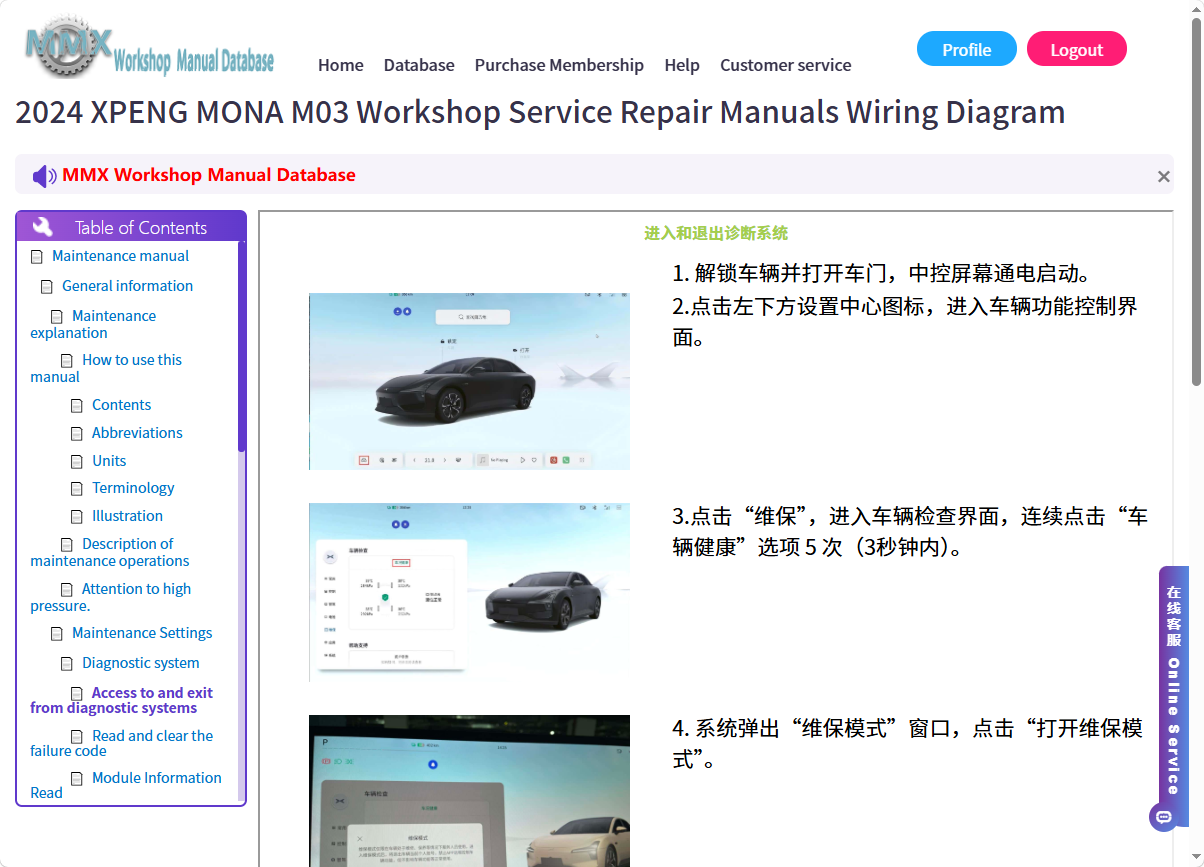Image resolution: width=1204 pixels, height=867 pixels.
Task: Click document icon beside Description of maintenance operations
Action: click(67, 545)
